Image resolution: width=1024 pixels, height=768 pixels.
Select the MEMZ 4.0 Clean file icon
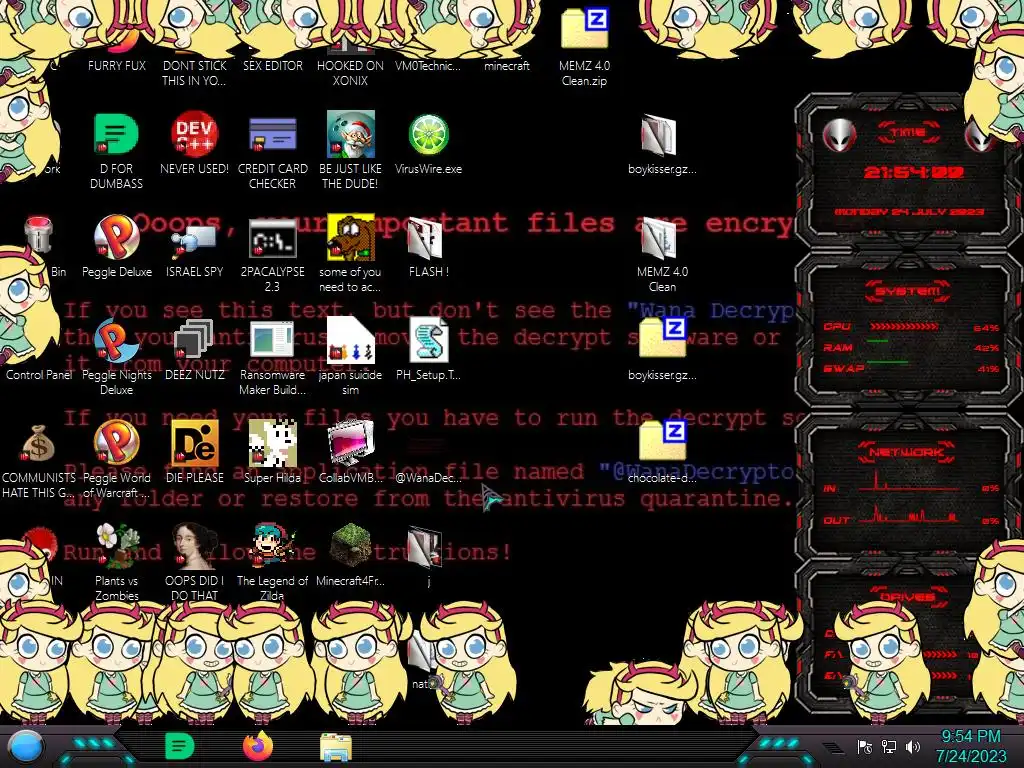(662, 253)
